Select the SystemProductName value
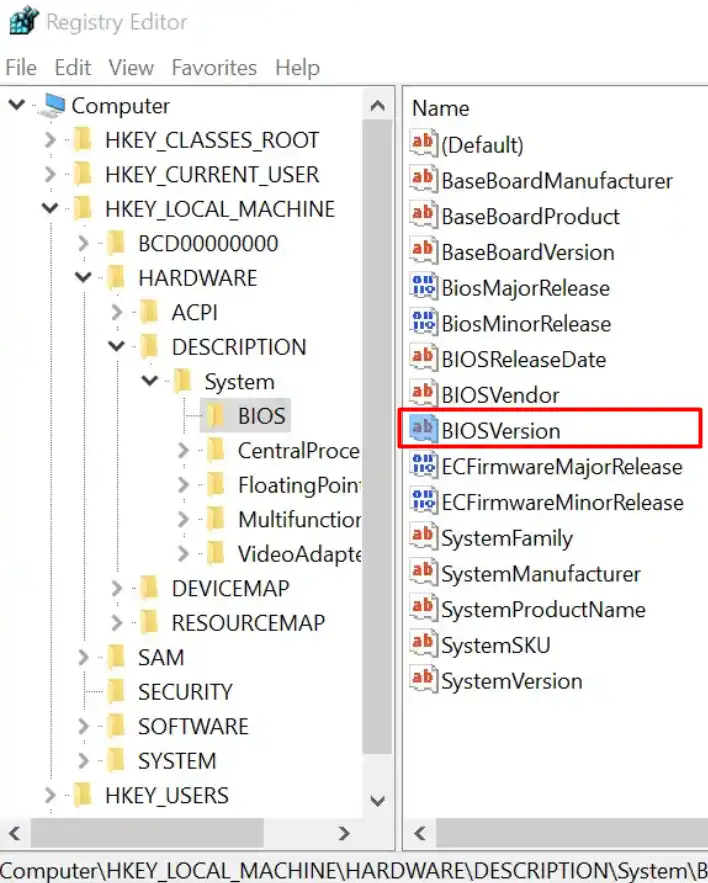 click(543, 610)
